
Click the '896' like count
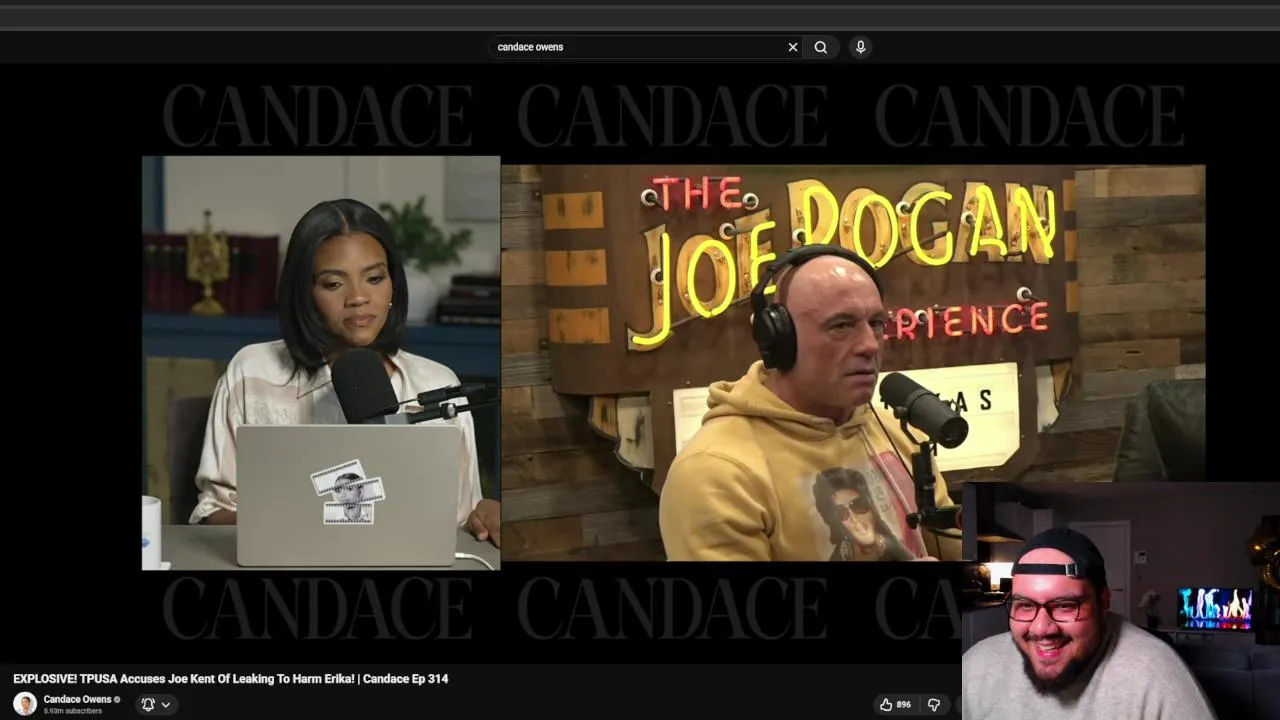pyautogui.click(x=903, y=704)
